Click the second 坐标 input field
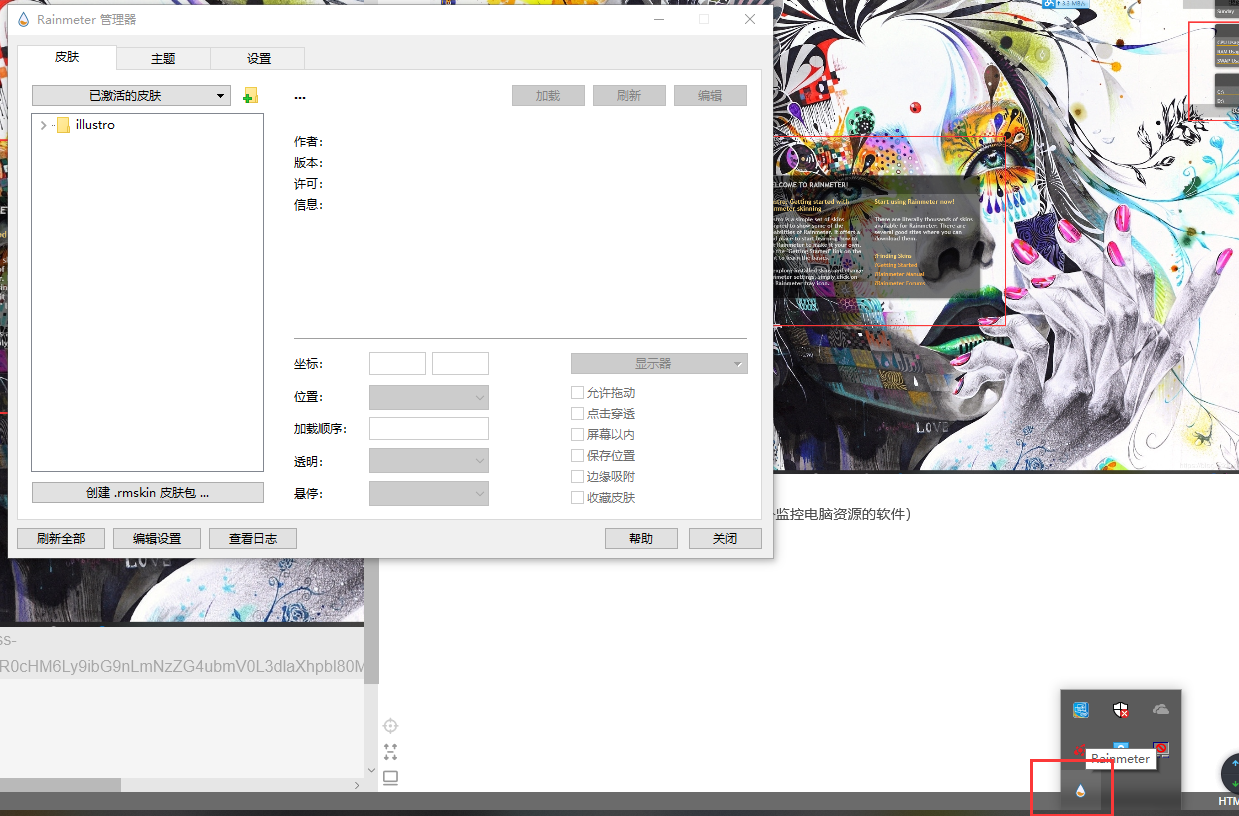 point(460,364)
